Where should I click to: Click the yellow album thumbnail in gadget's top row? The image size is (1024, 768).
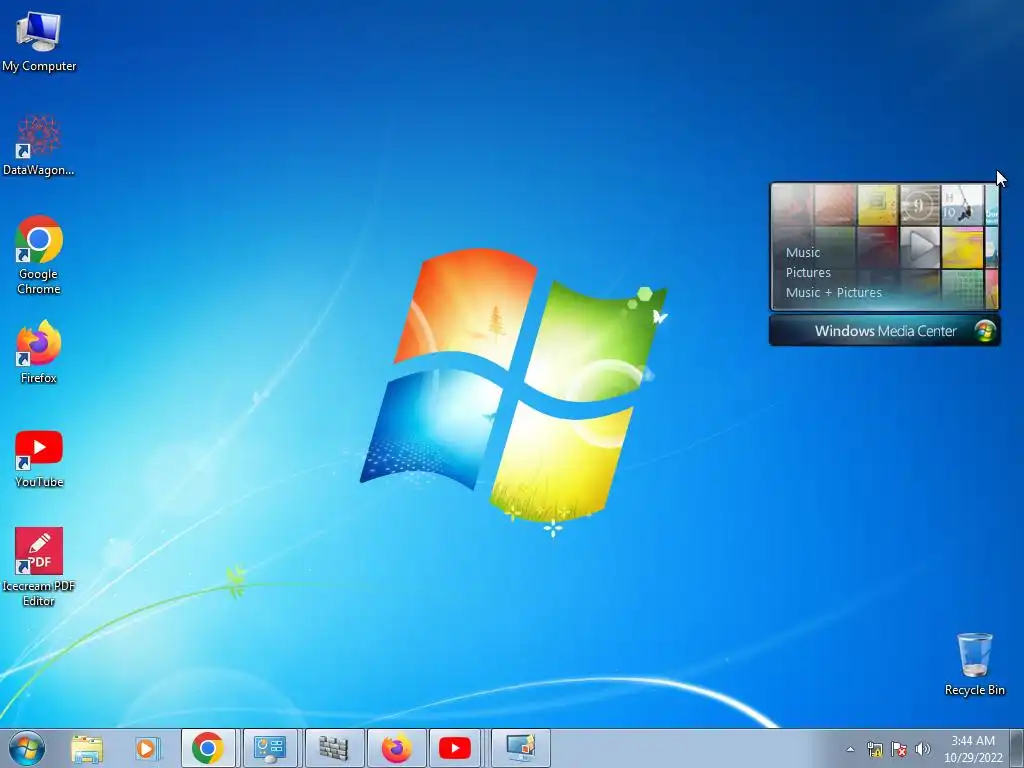click(x=877, y=204)
